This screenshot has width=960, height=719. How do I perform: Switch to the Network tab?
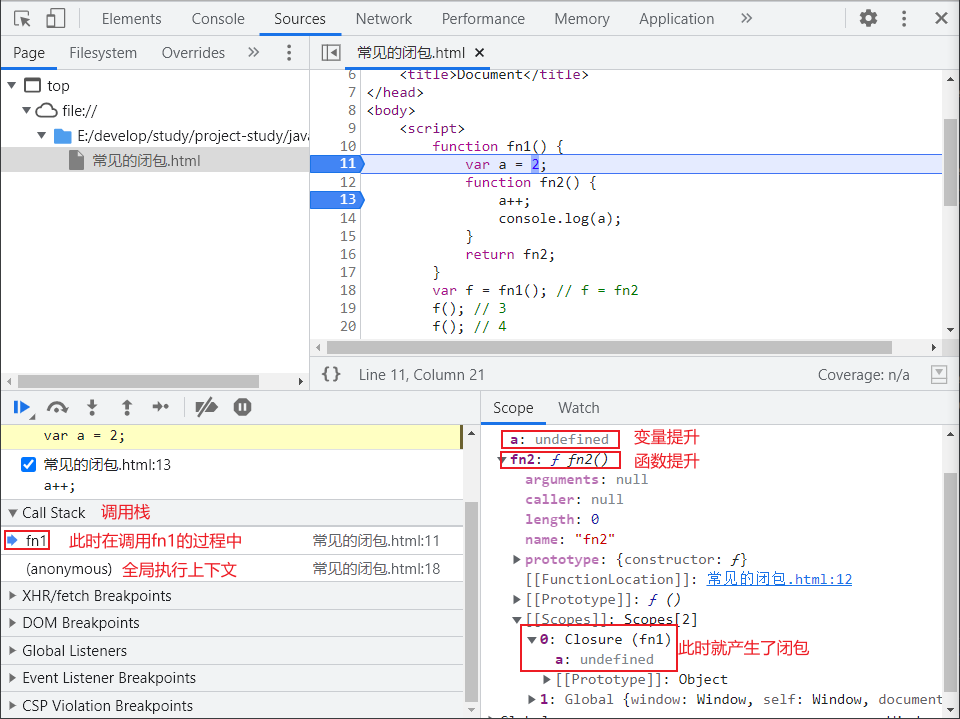pos(383,18)
